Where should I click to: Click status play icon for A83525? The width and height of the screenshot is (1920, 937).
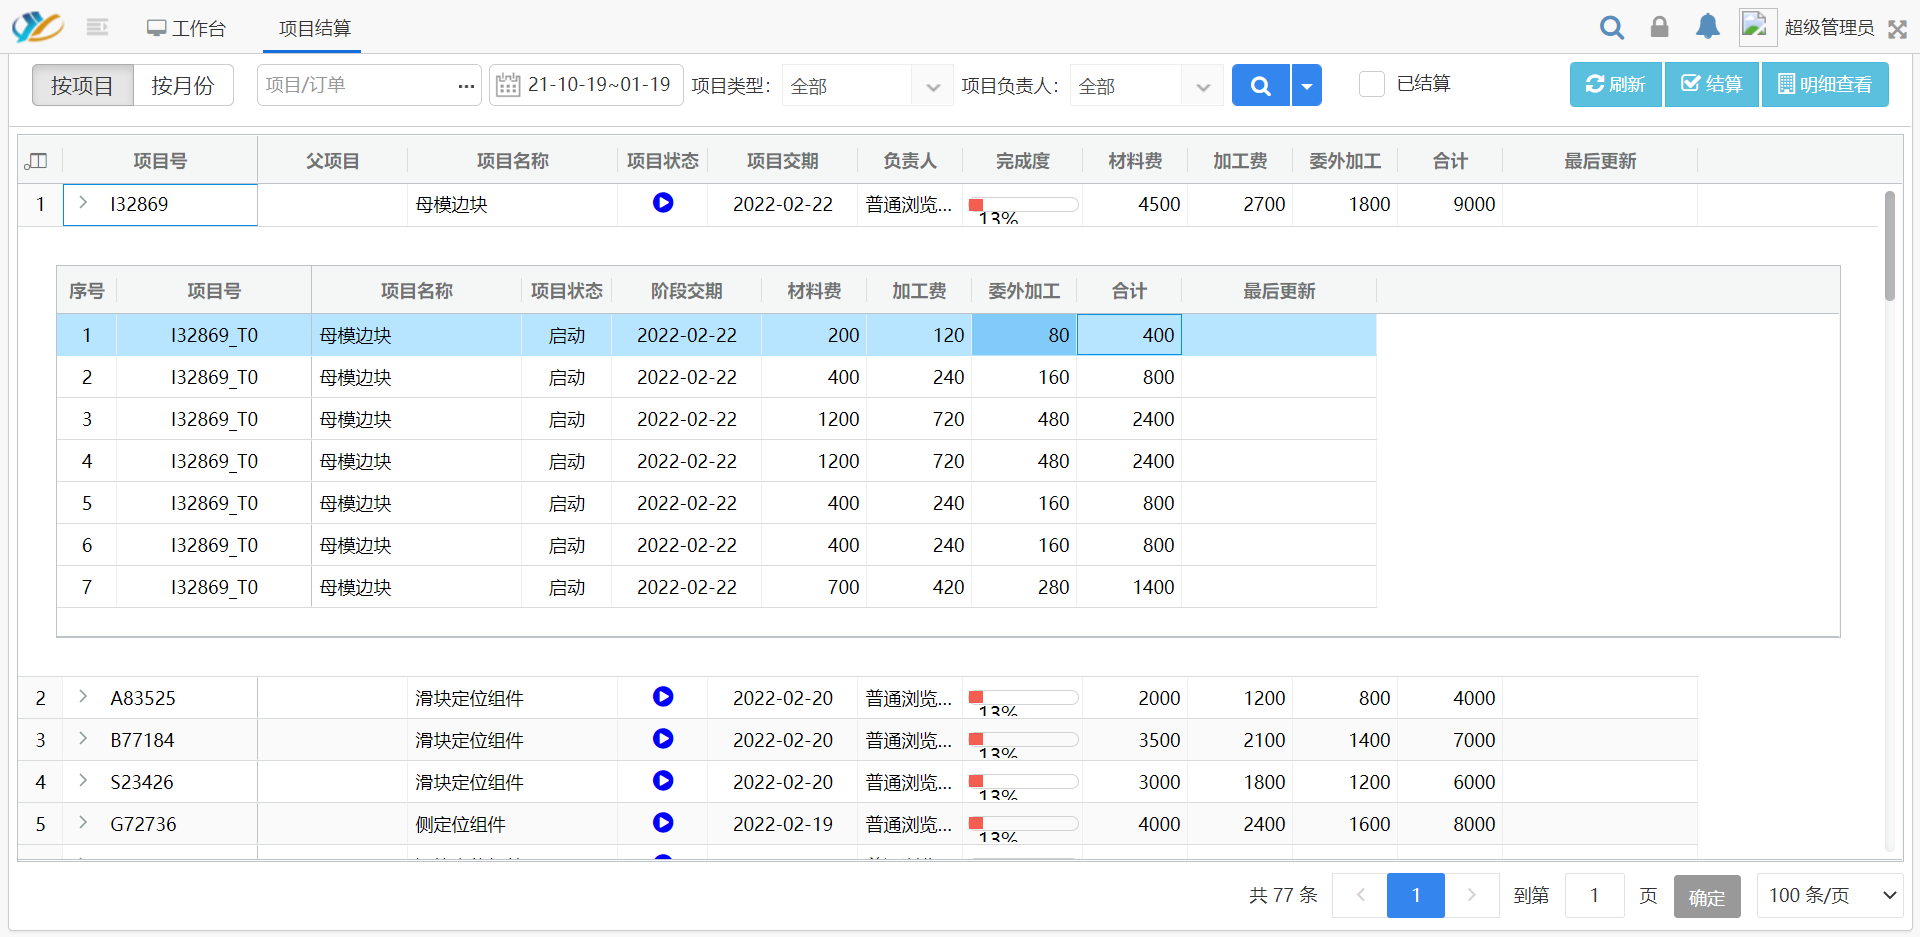pos(662,697)
